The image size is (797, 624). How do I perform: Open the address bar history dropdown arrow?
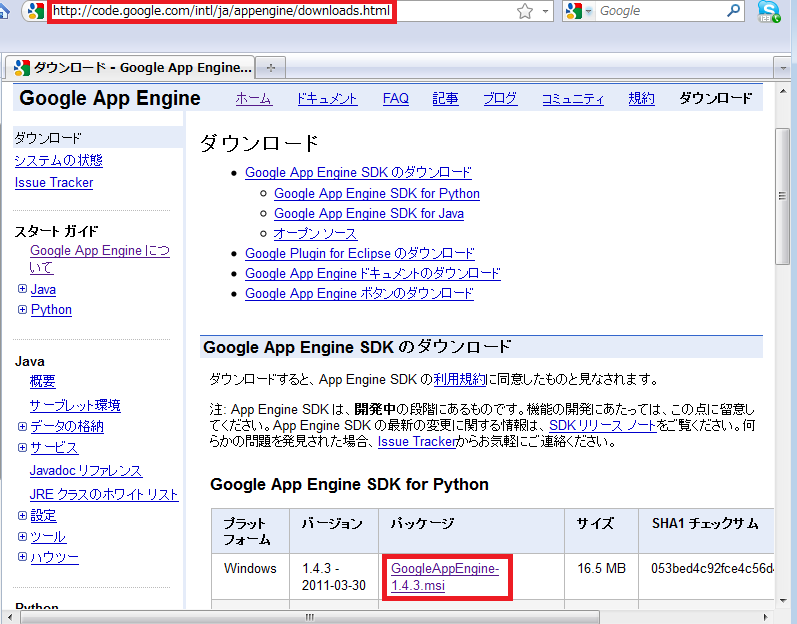tap(545, 11)
